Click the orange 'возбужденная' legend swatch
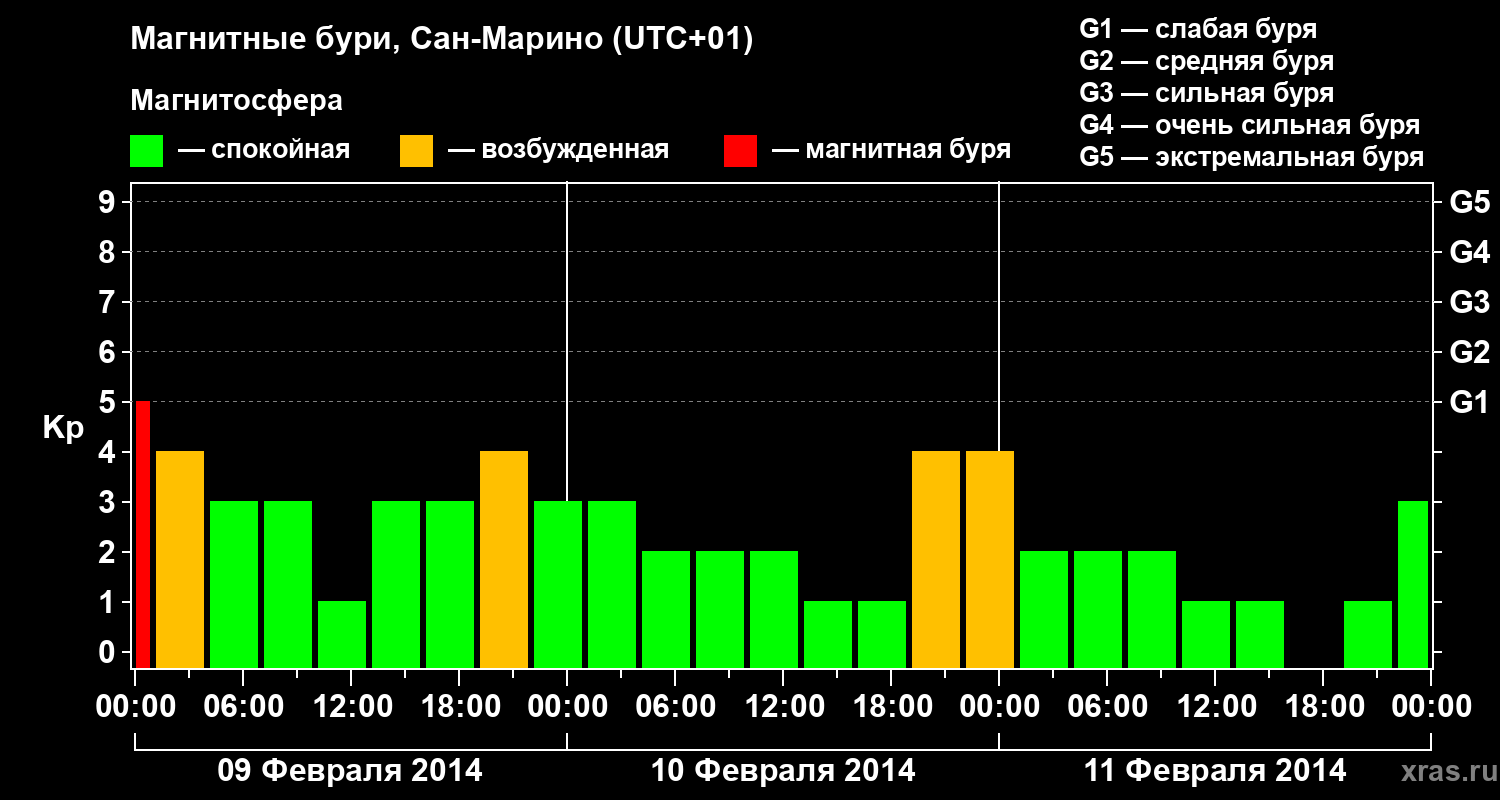 [x=416, y=151]
